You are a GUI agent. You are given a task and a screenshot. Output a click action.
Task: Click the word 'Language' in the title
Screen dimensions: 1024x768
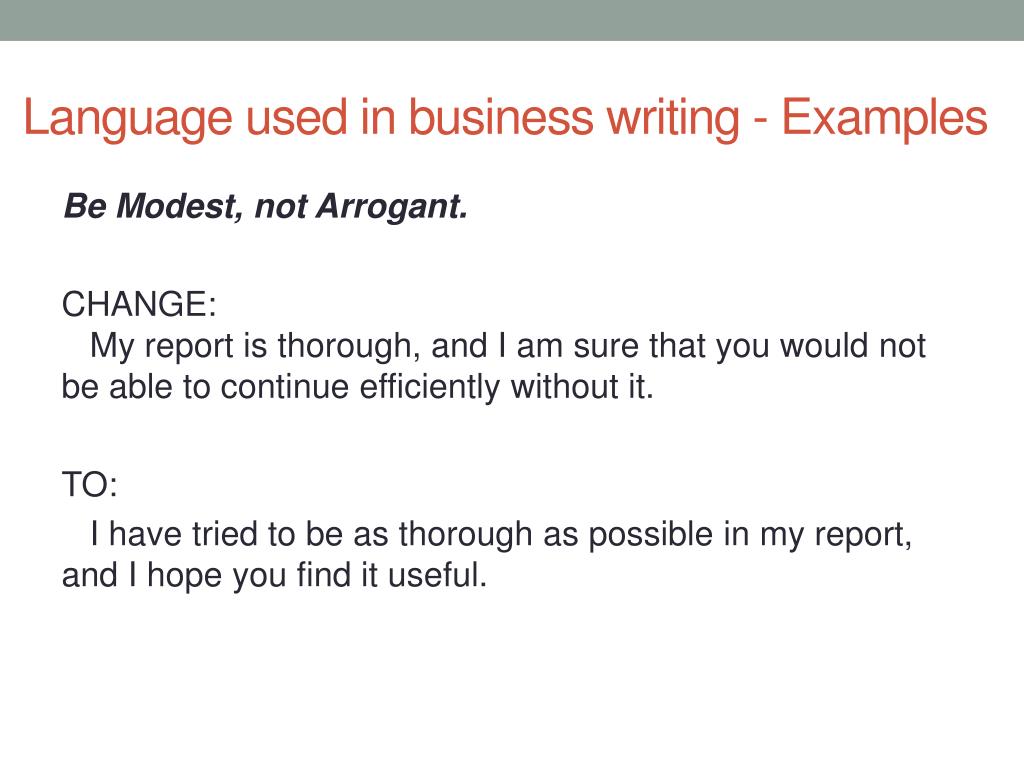point(128,119)
